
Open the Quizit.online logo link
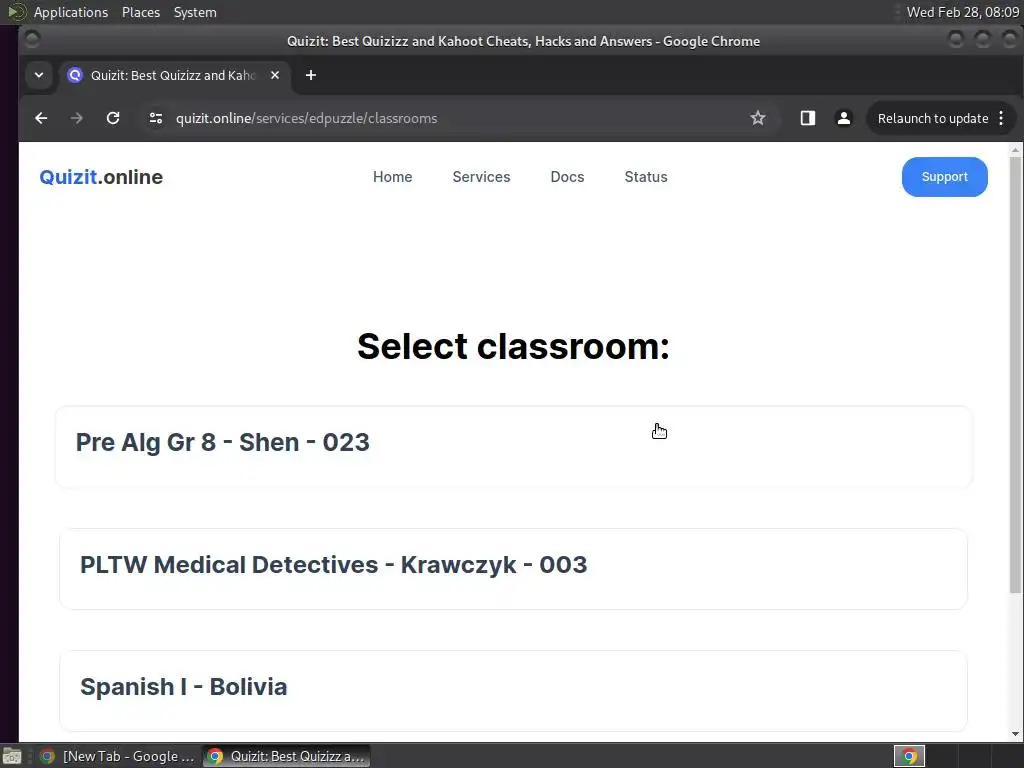[x=101, y=177]
